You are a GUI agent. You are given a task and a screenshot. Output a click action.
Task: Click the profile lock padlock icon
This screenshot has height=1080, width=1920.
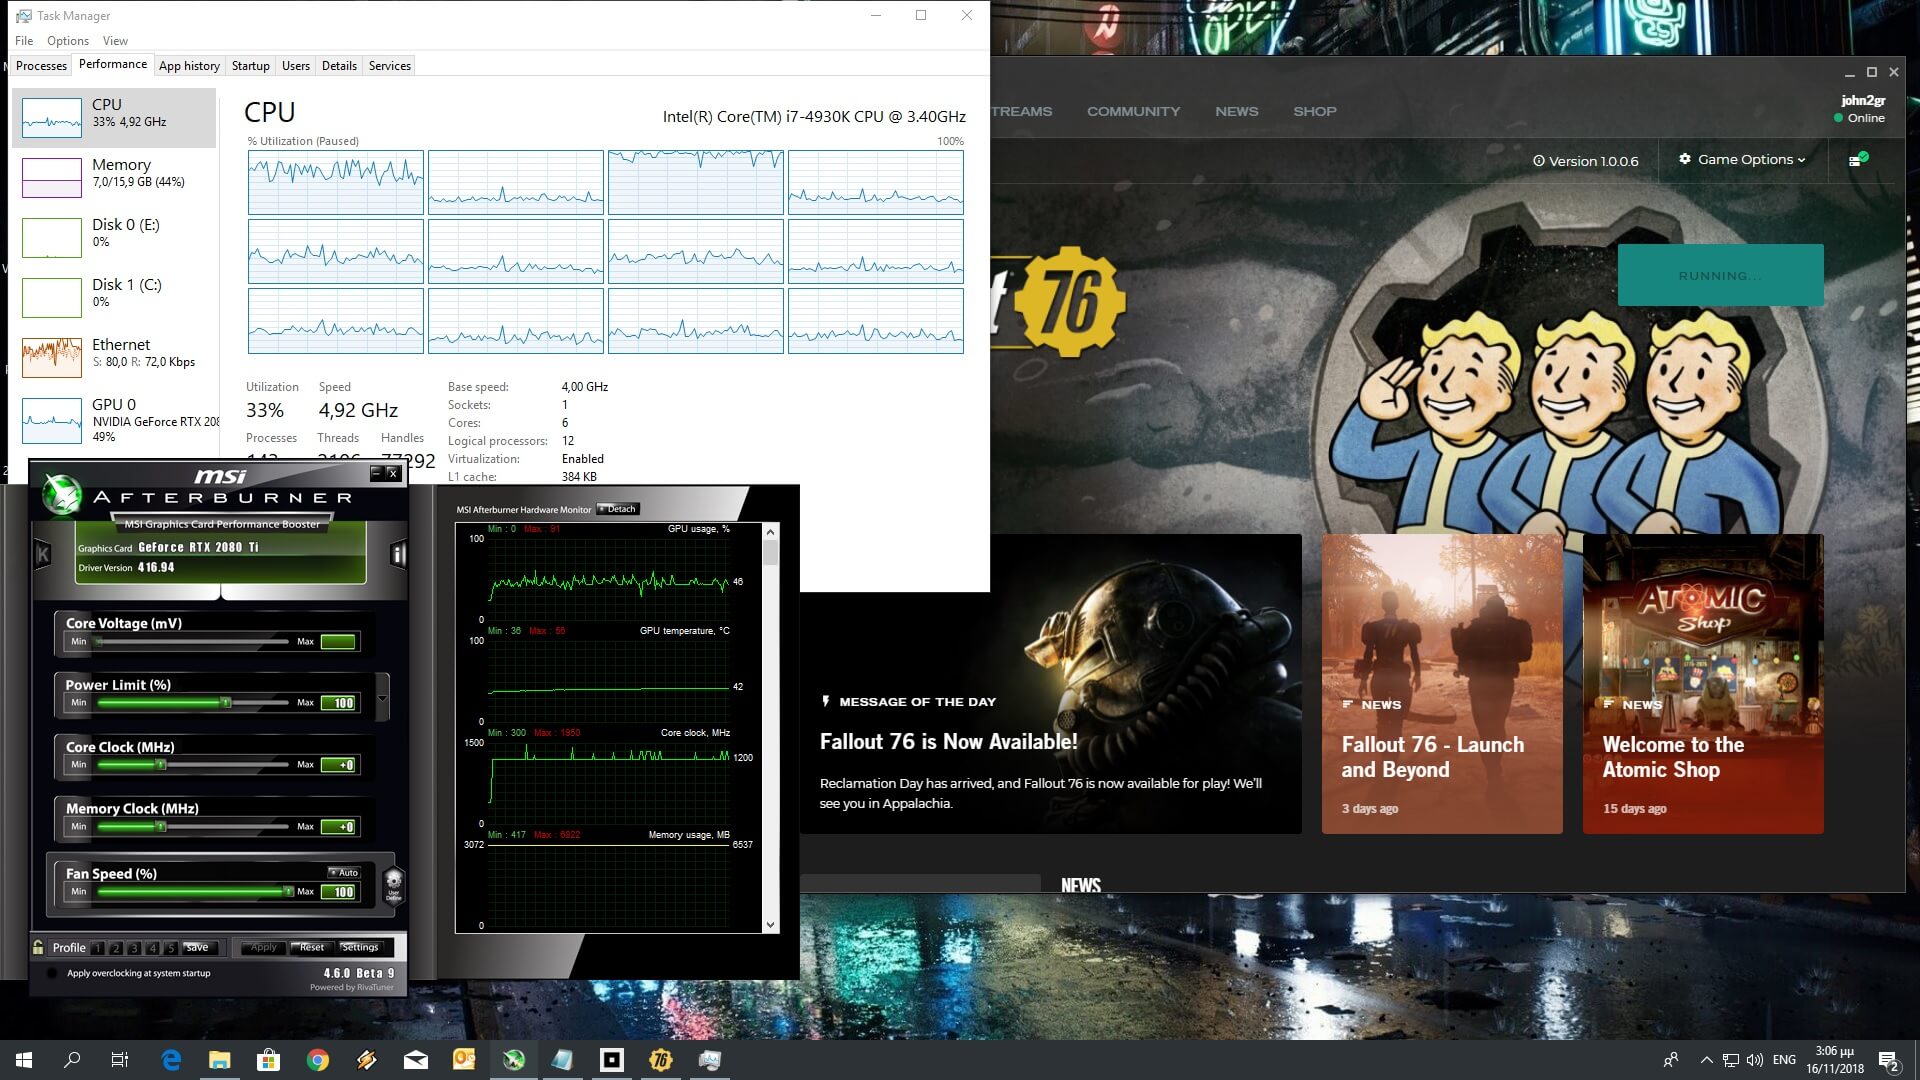39,947
